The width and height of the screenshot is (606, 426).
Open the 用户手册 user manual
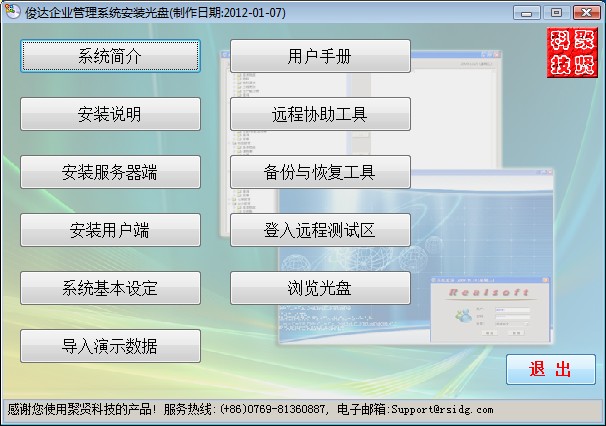[320, 56]
